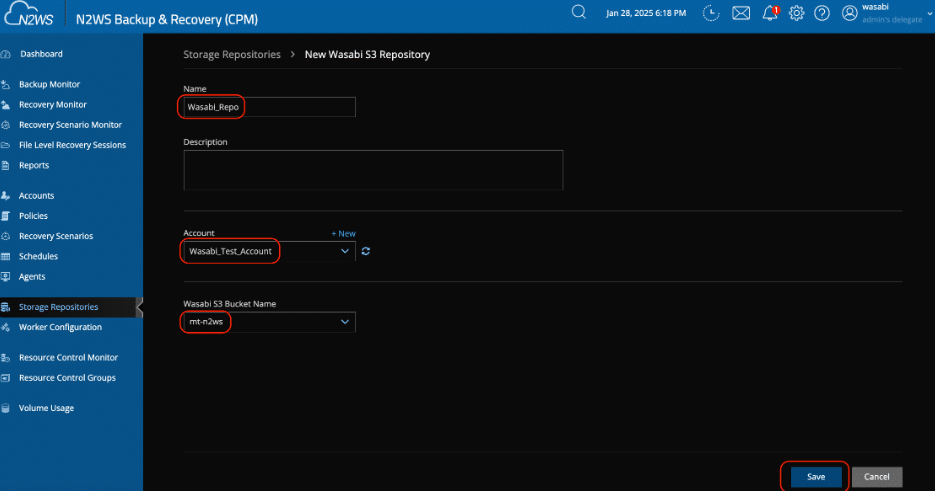Click the Recovery Monitor sidebar icon

(6, 105)
